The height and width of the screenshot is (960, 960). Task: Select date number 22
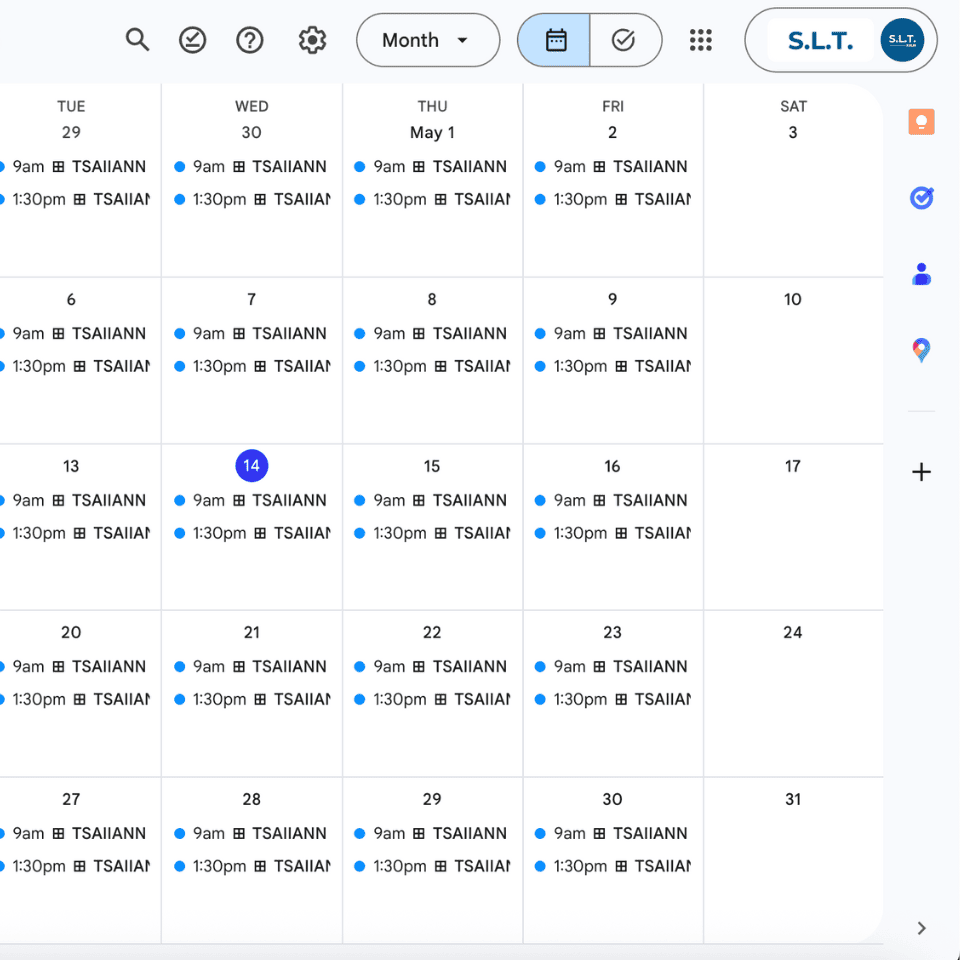pyautogui.click(x=432, y=632)
